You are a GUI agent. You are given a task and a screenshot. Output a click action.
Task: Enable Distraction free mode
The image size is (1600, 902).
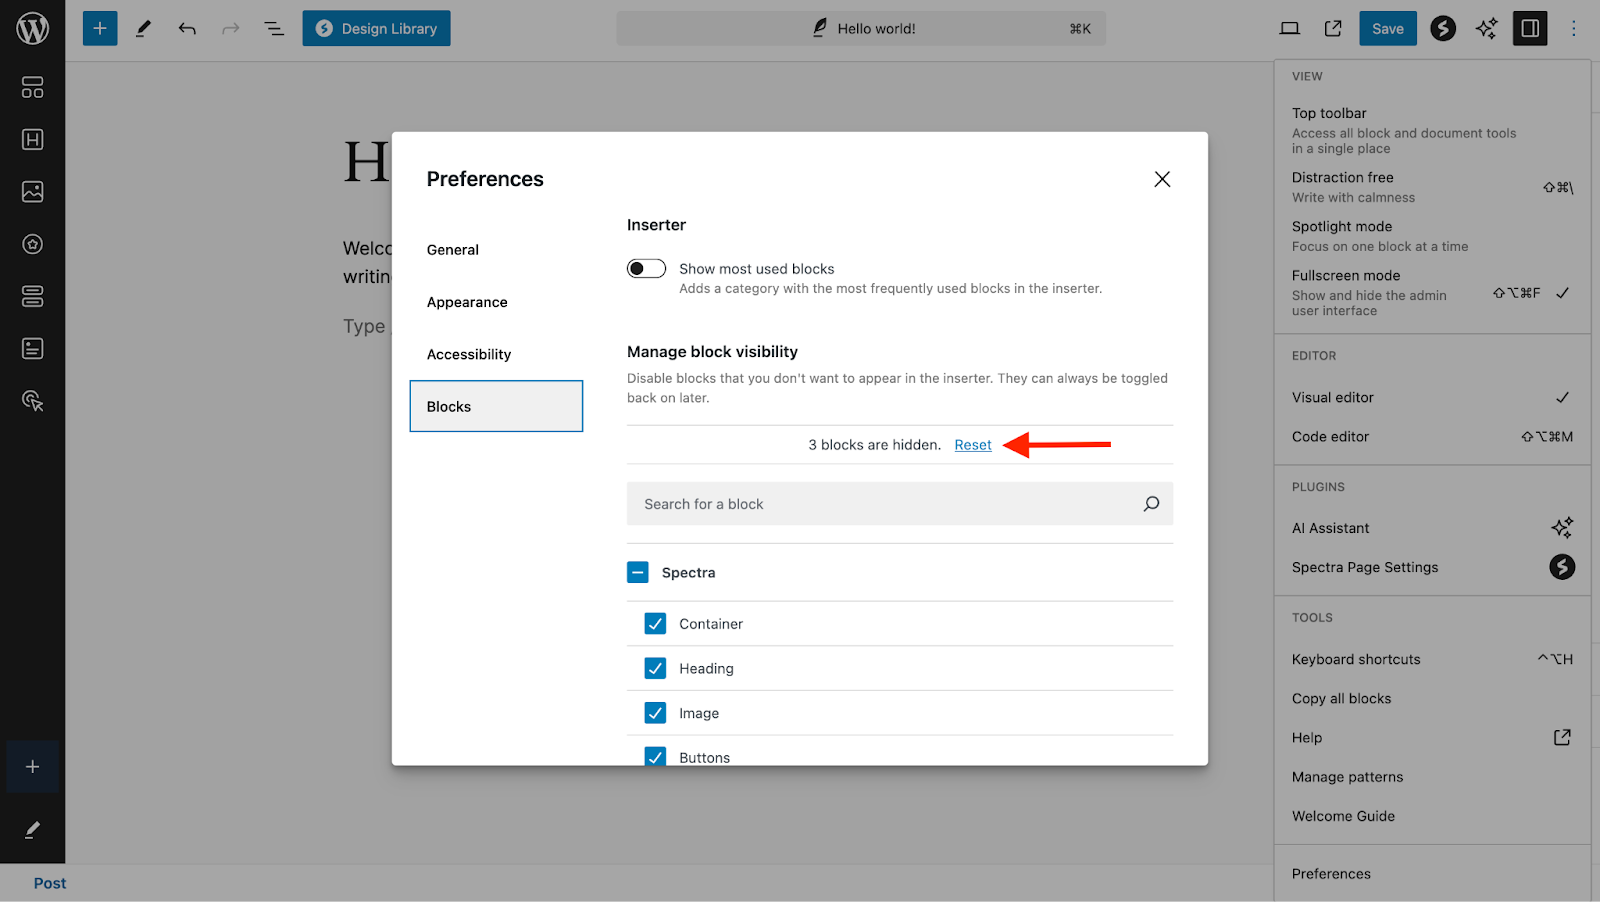click(1432, 187)
